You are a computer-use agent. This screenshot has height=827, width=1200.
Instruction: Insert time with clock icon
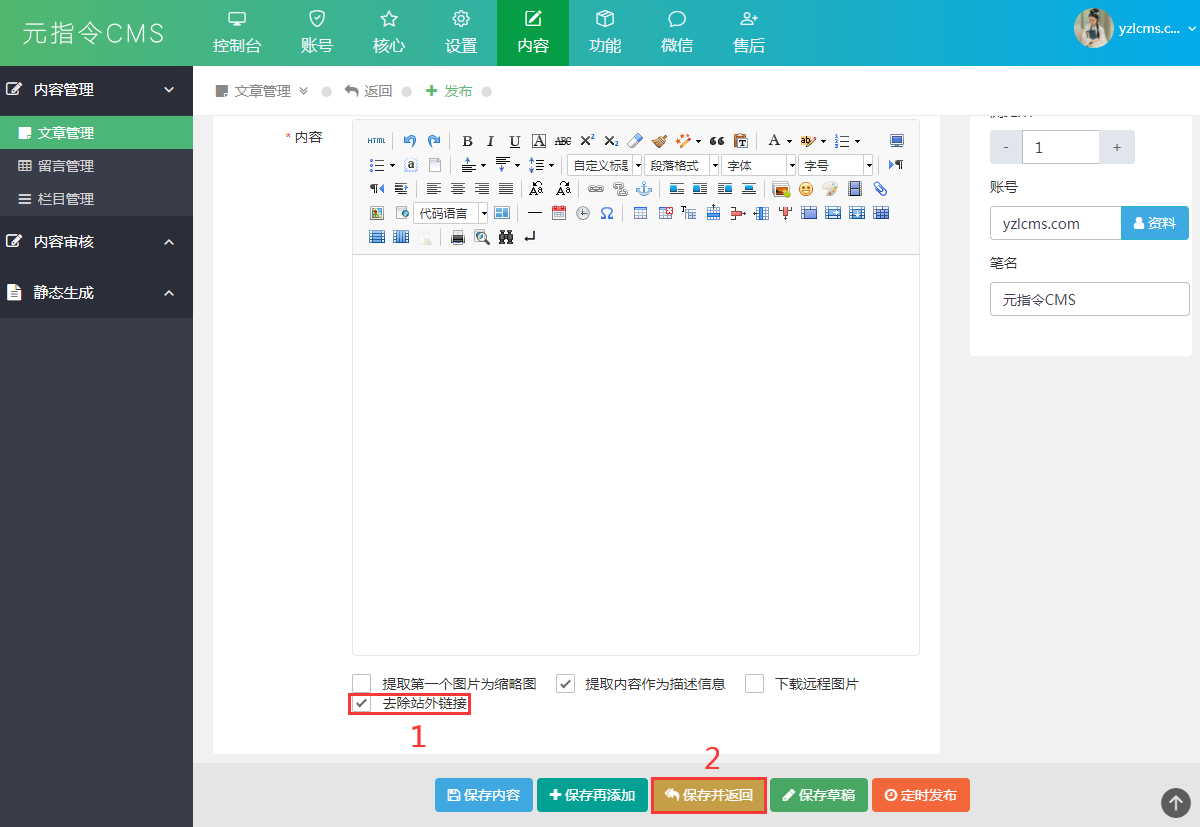tap(583, 213)
